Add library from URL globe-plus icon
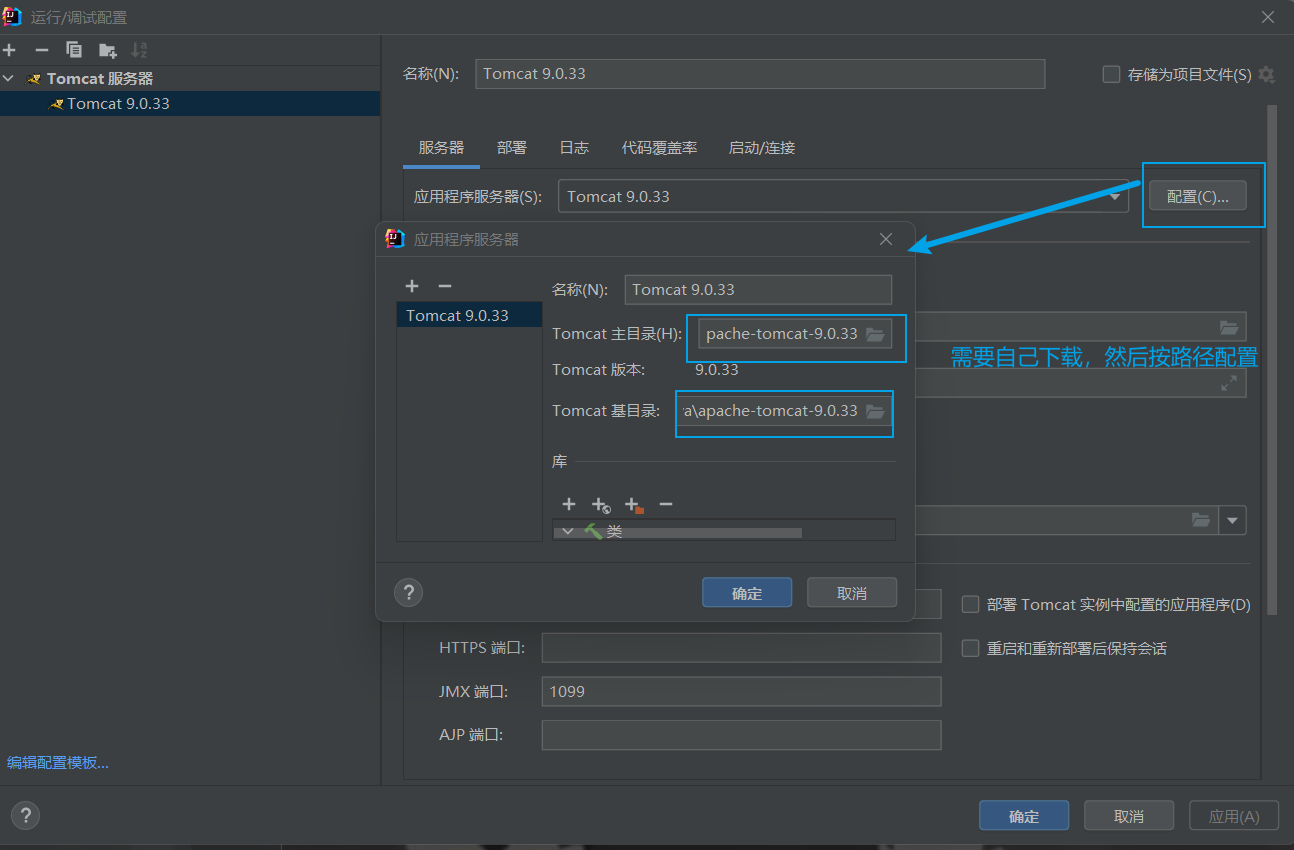This screenshot has width=1294, height=850. coord(600,505)
